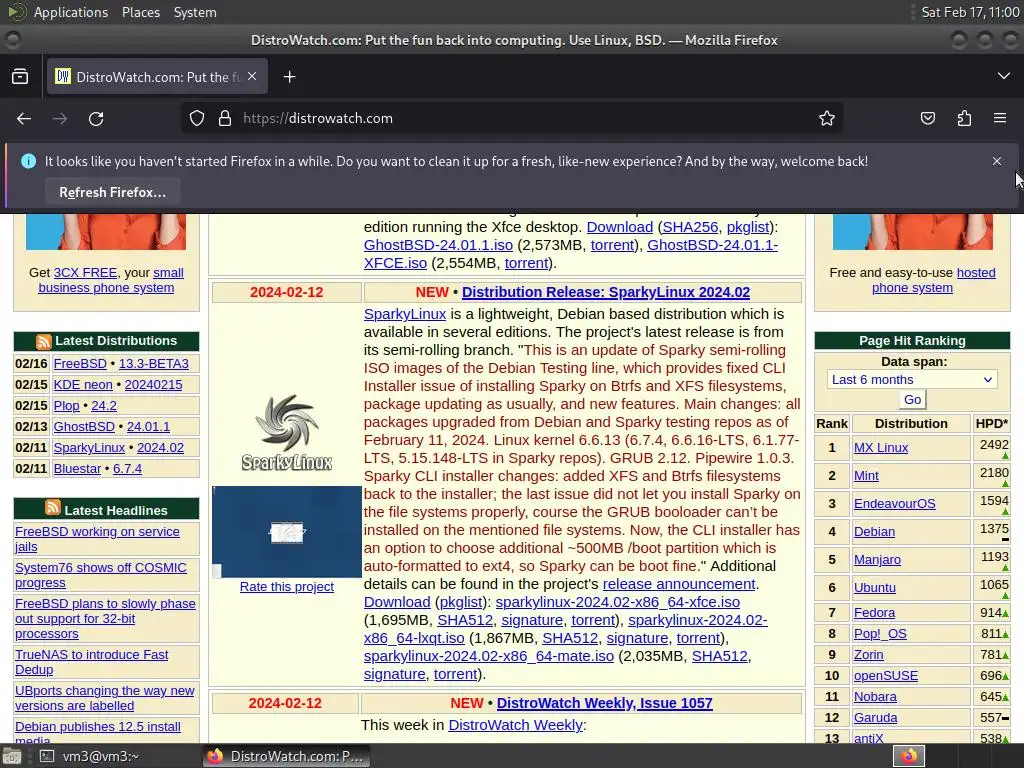Open Plop version 24.2 link

point(104,406)
